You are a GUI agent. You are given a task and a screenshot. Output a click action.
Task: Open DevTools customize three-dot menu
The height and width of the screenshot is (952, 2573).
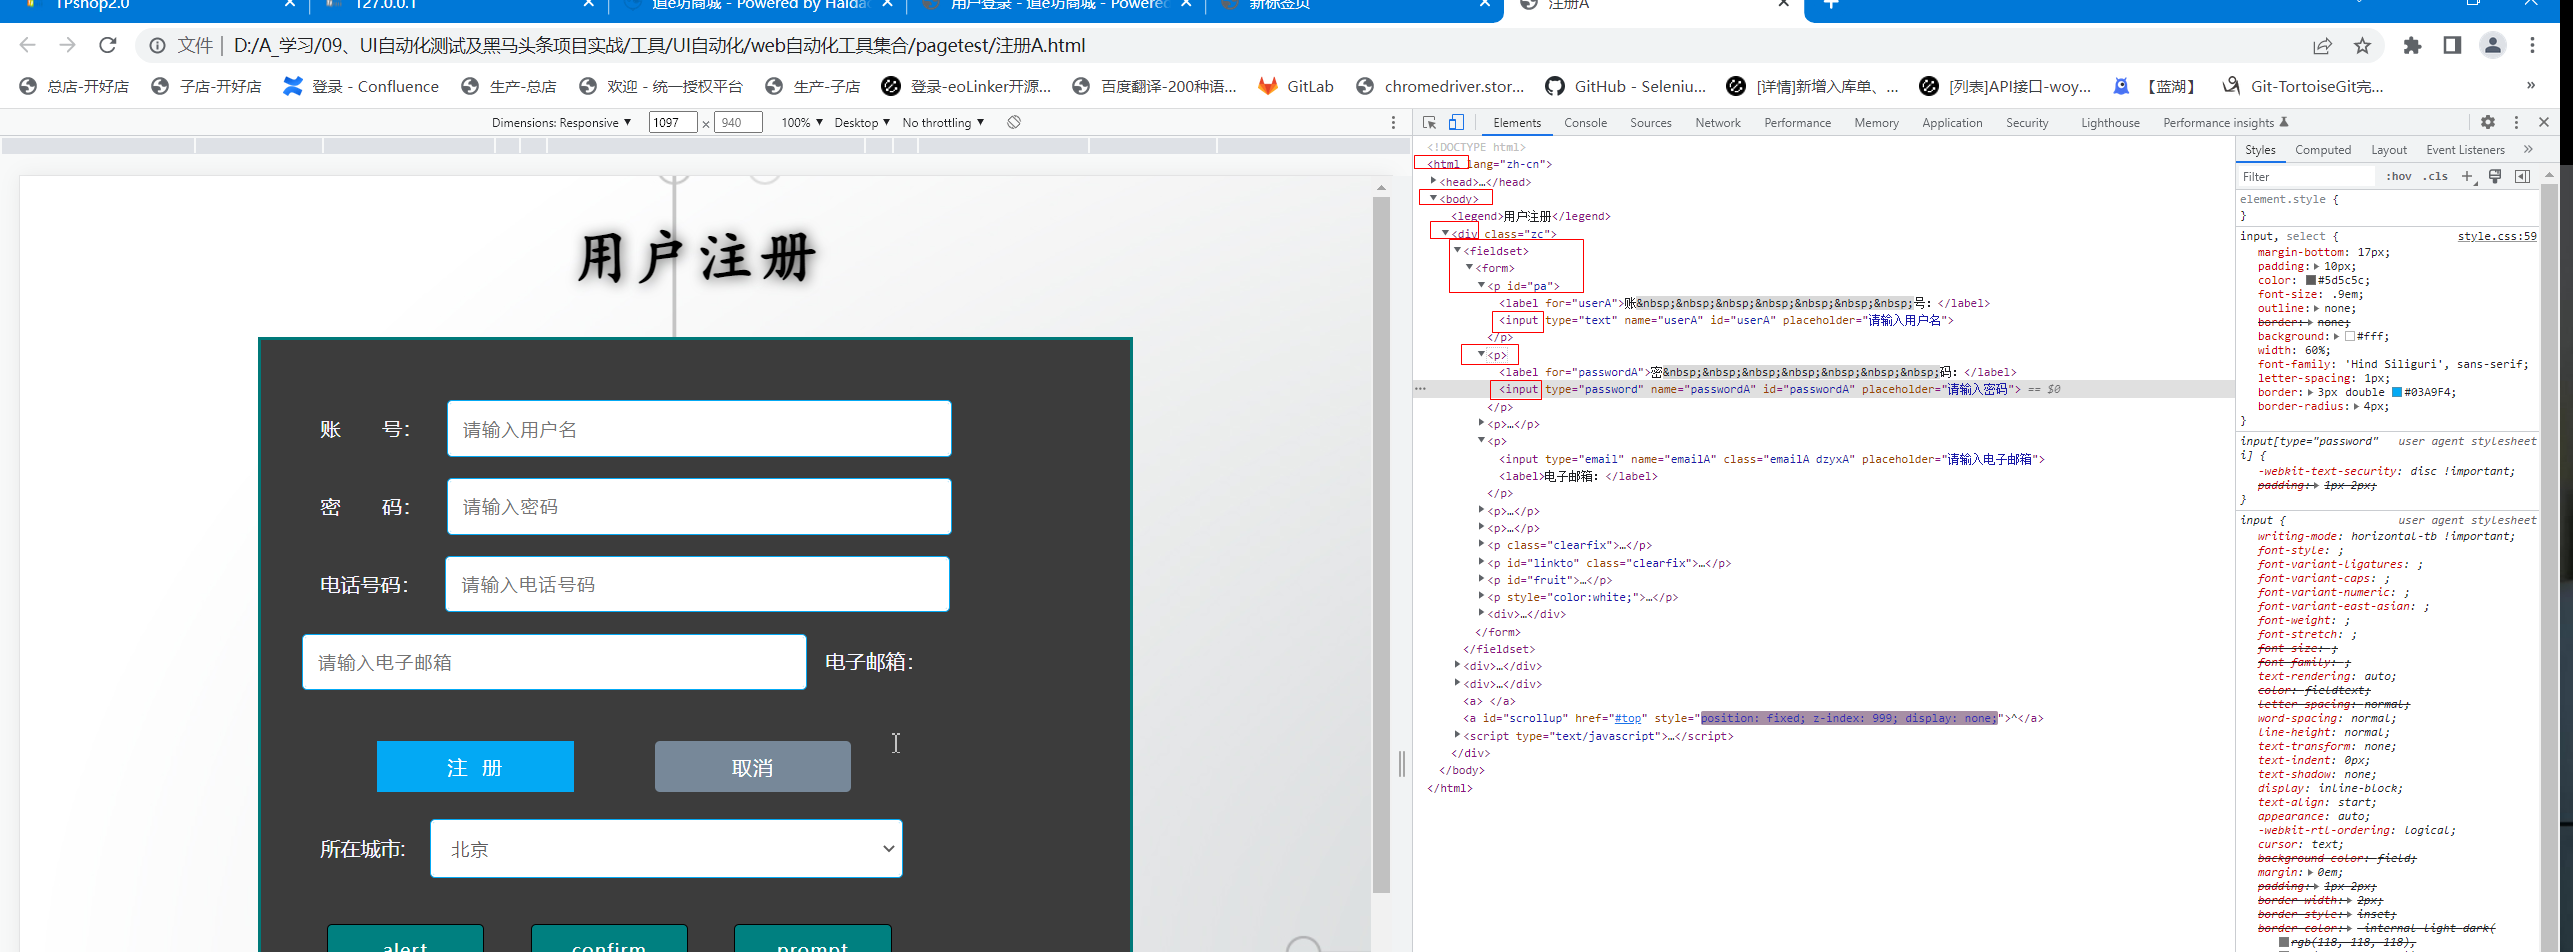[2516, 122]
